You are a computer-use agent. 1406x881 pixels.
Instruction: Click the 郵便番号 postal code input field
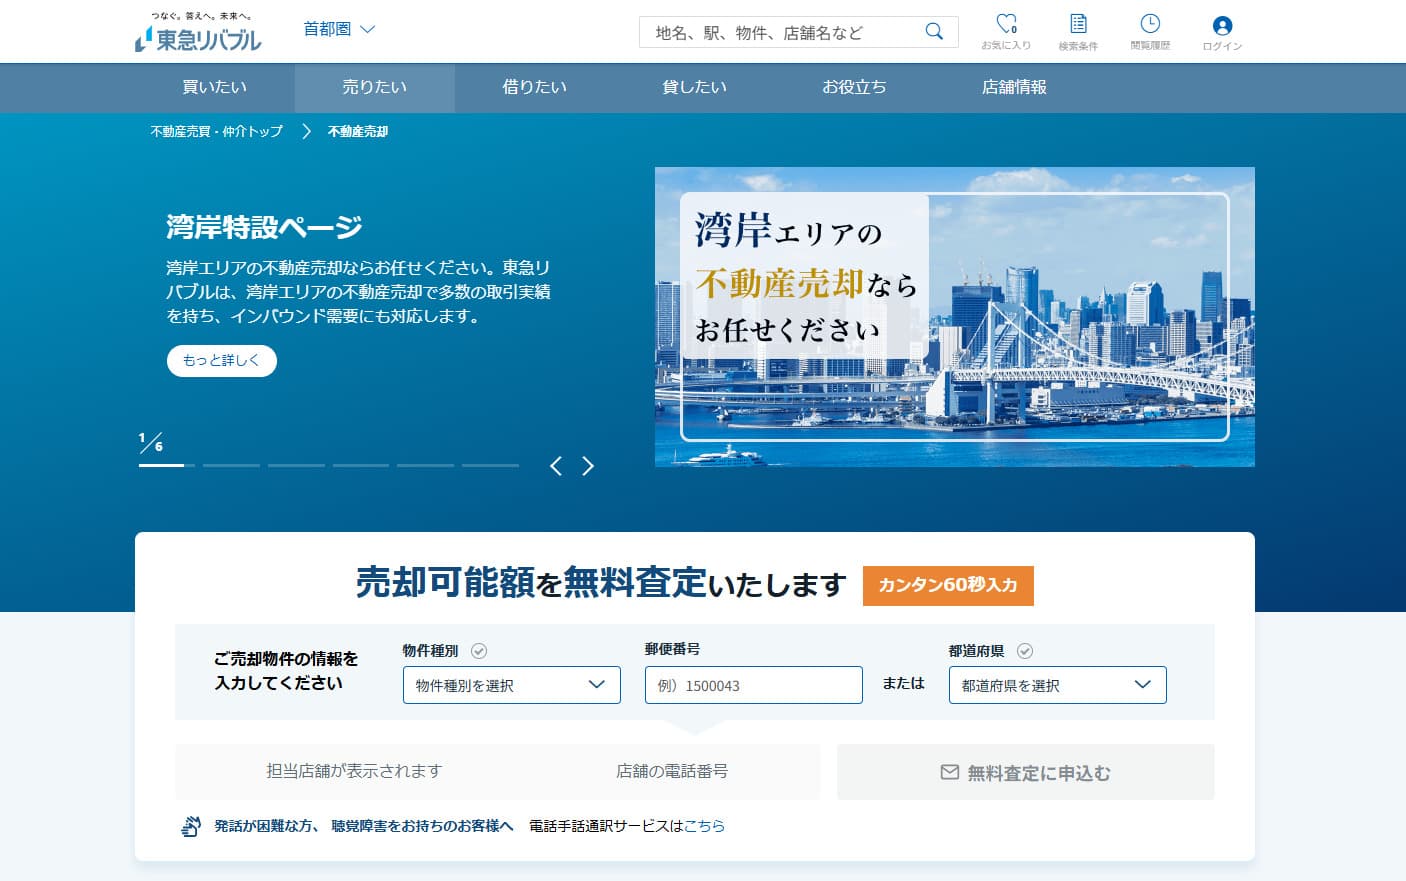tap(753, 685)
